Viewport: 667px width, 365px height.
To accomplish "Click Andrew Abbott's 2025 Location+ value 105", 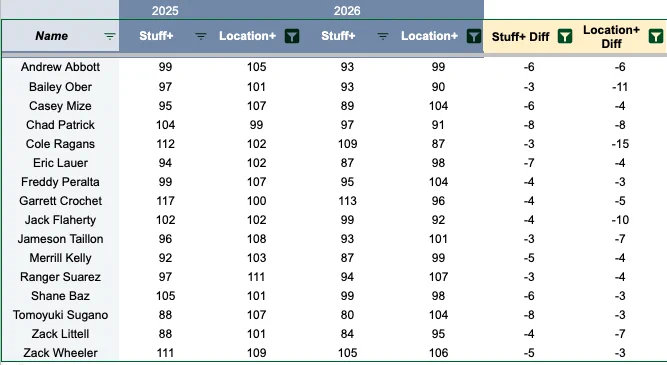I will tap(257, 67).
